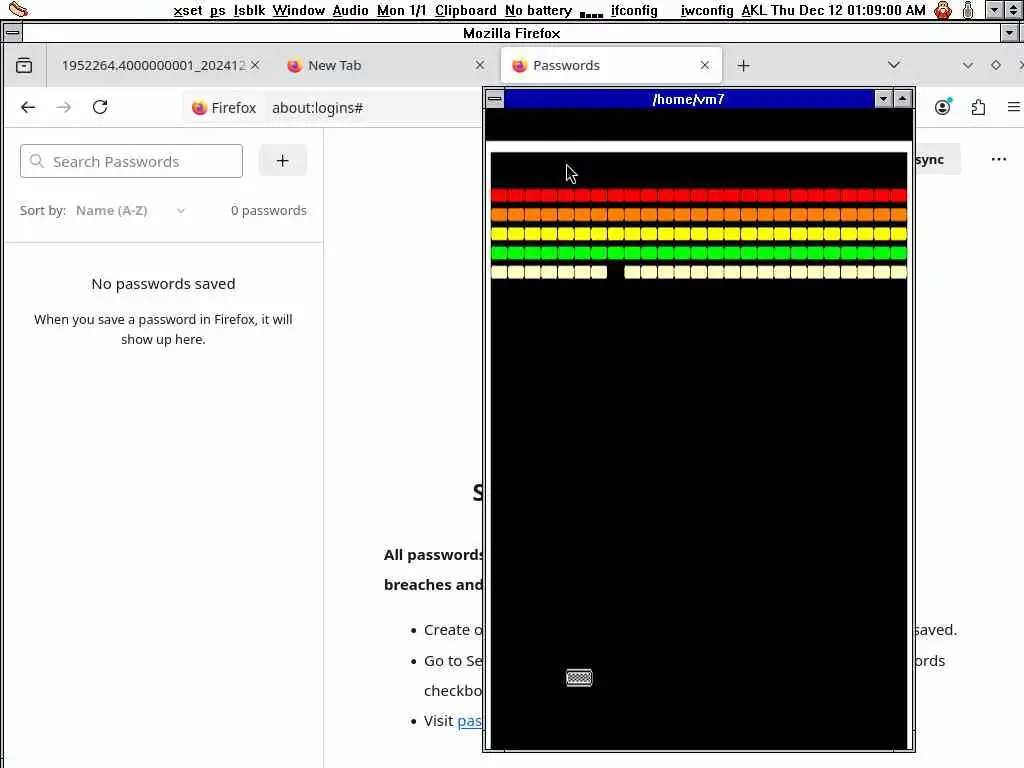The image size is (1024, 768).
Task: Open the Audio menu
Action: click(350, 10)
